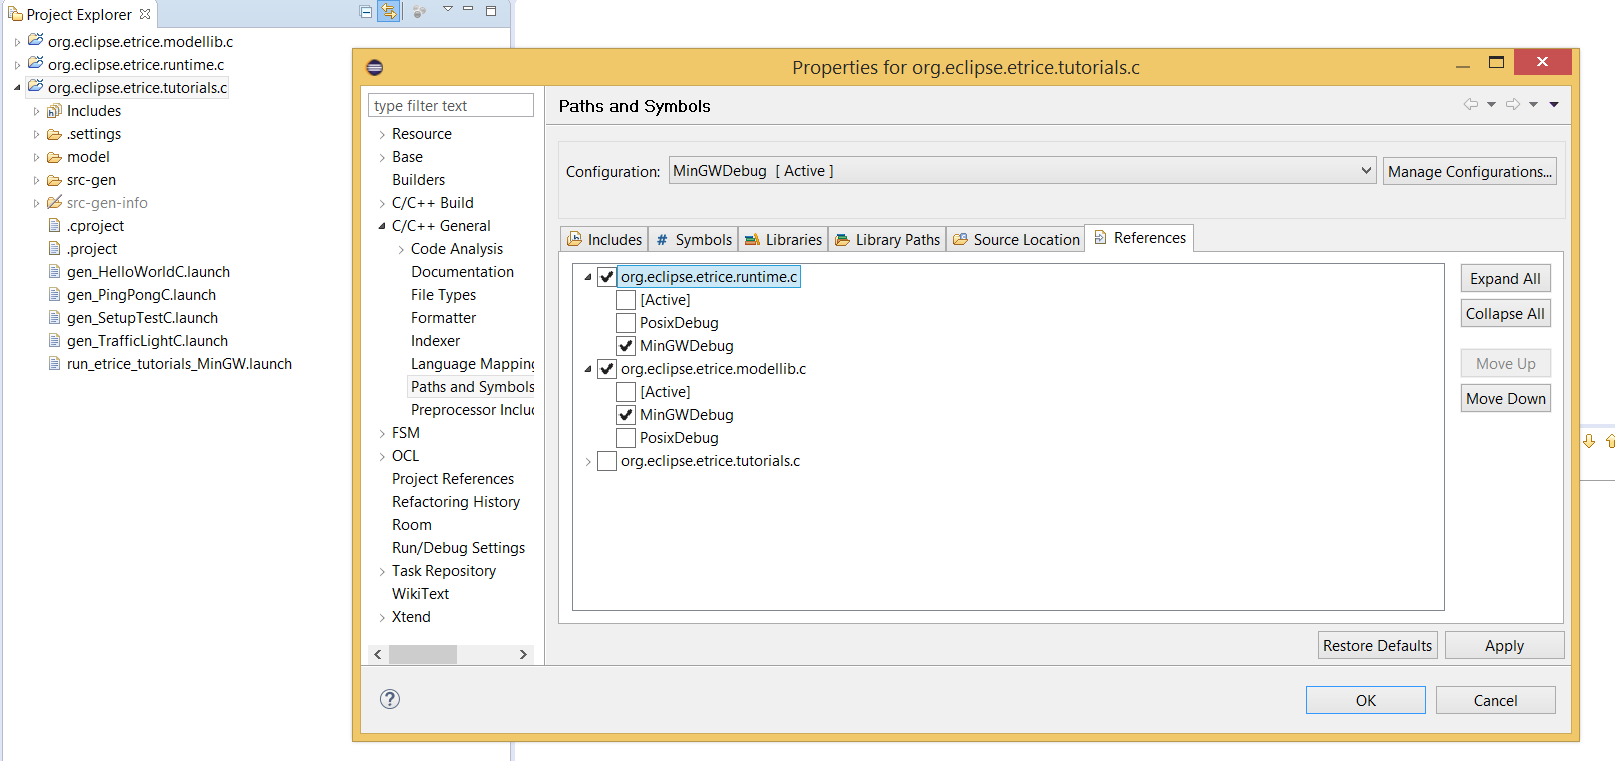The height and width of the screenshot is (761, 1615).
Task: Uncheck MinGWDebug under org.eclipse.etrice.modellib.c
Action: point(626,415)
